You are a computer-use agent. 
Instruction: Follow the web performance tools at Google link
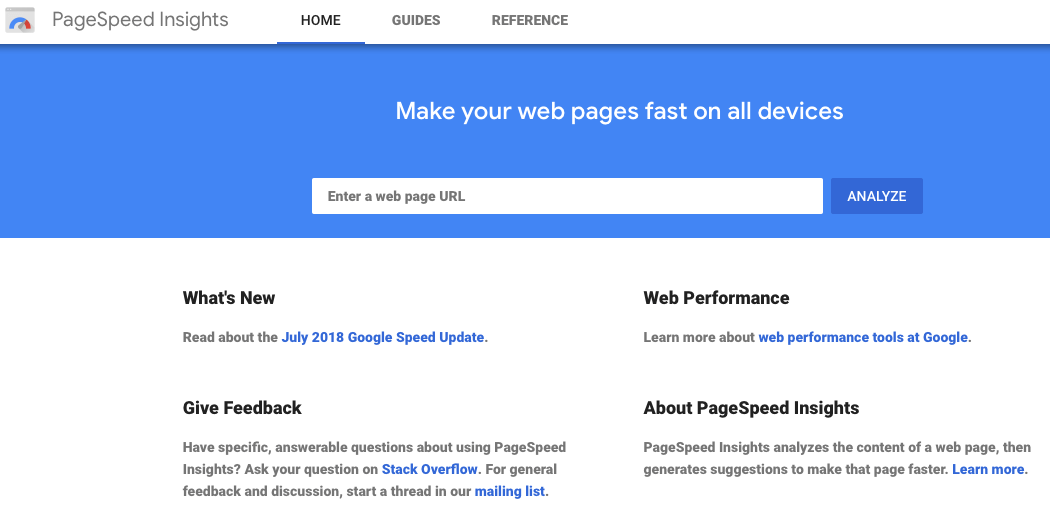[x=863, y=338]
